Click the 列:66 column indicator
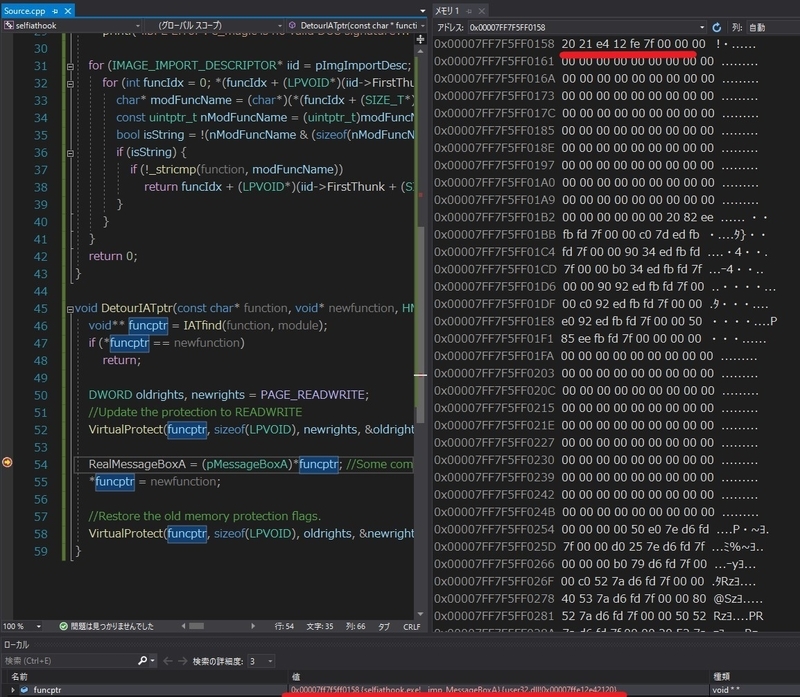 click(355, 626)
